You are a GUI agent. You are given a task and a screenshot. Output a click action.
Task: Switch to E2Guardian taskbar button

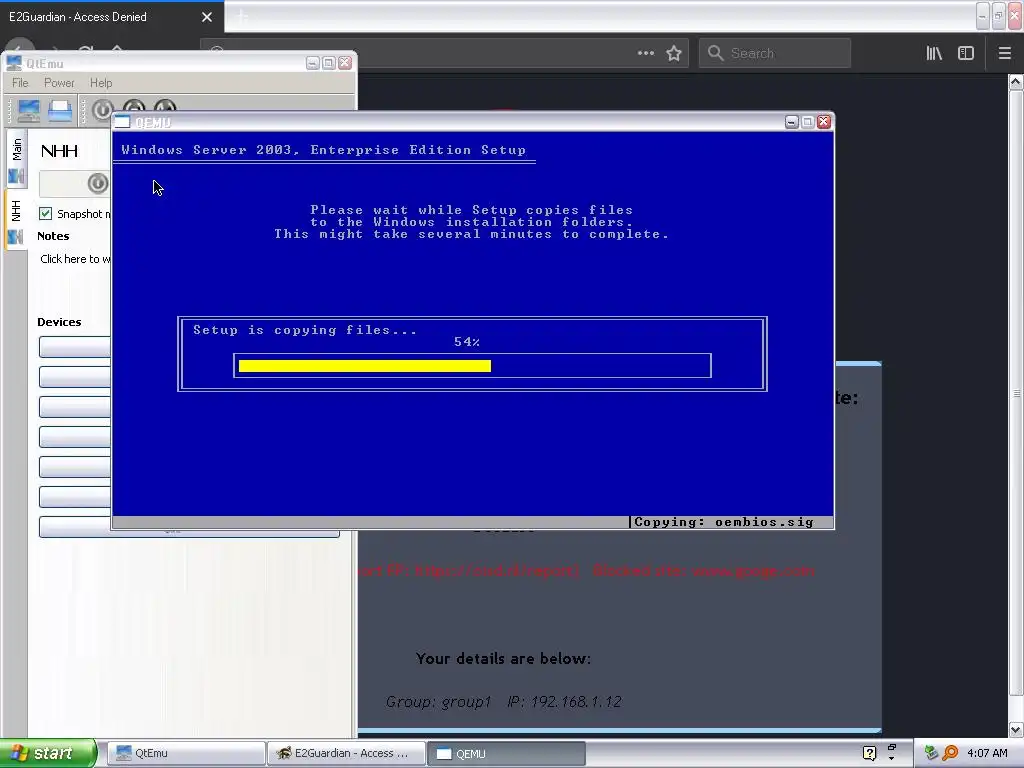pyautogui.click(x=346, y=753)
